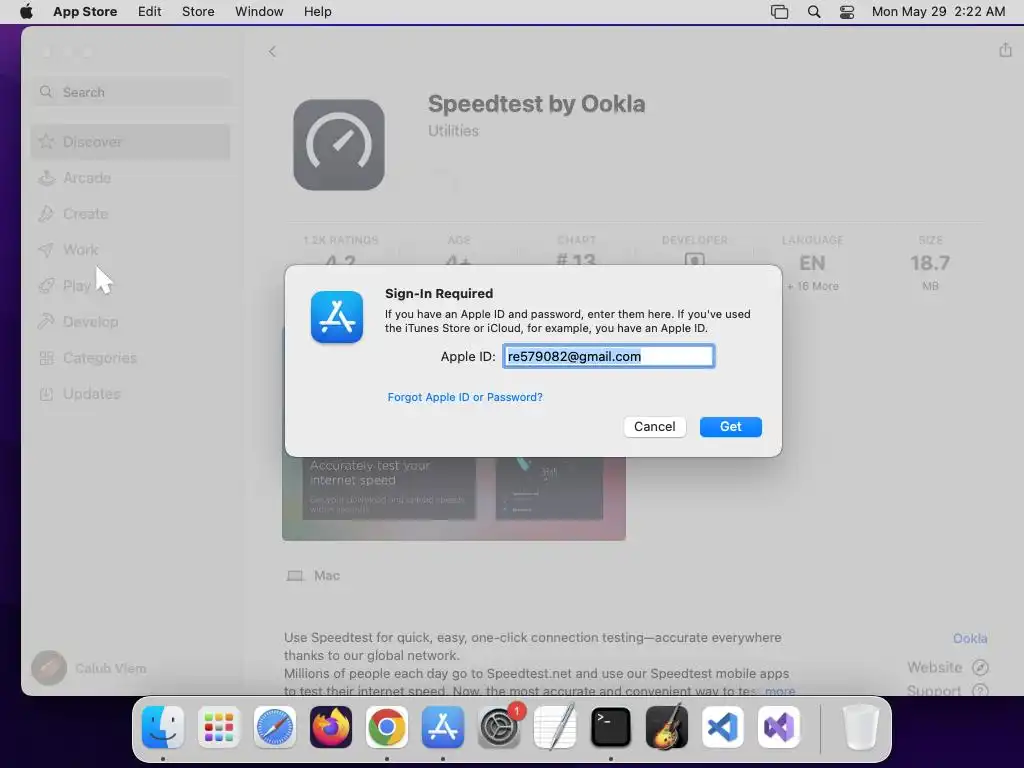
Task: Click the Speedtest by Ookla title
Action: tap(536, 104)
